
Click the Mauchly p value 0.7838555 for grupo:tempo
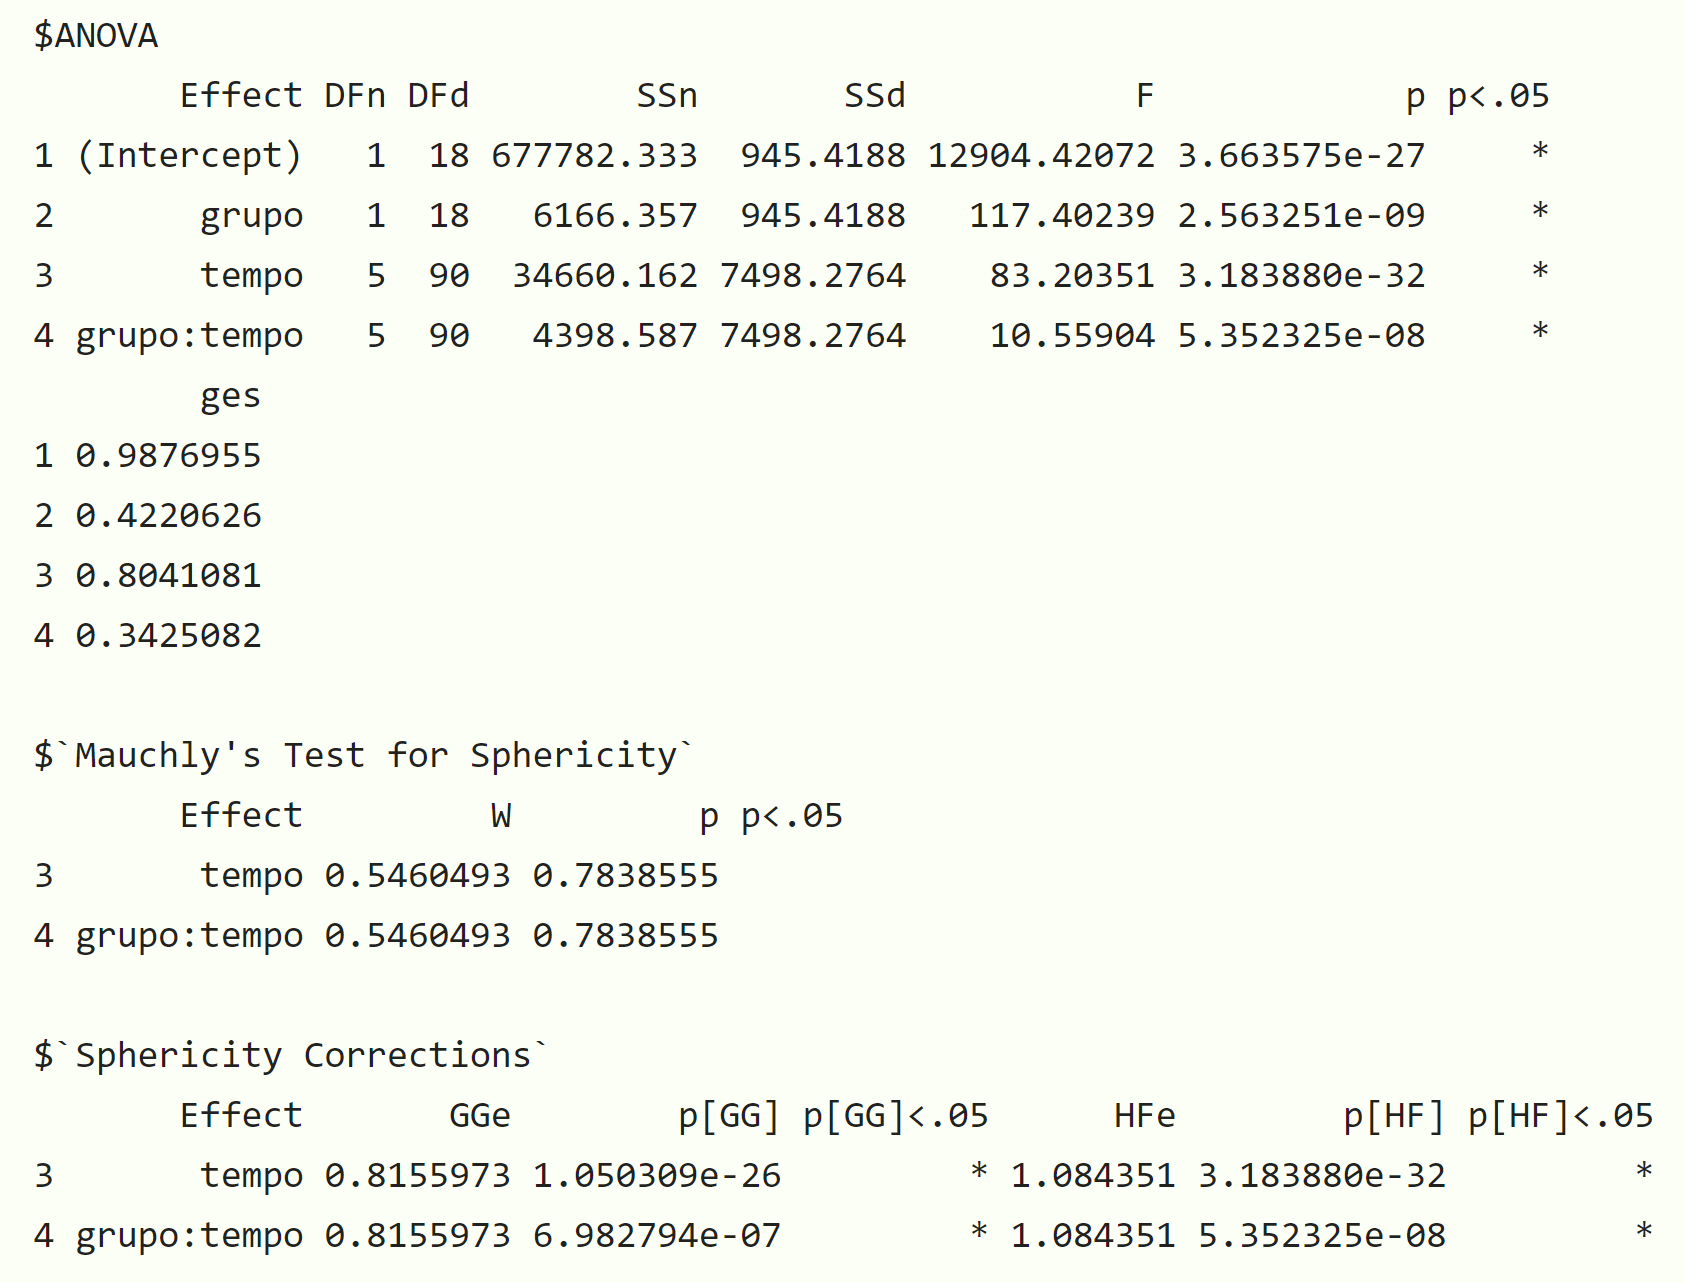pyautogui.click(x=625, y=936)
